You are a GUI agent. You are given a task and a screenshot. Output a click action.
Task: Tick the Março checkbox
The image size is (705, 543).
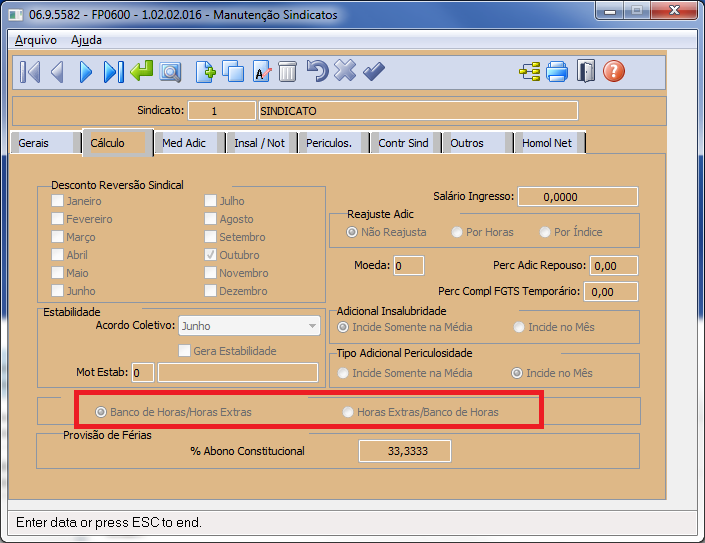pyautogui.click(x=57, y=236)
